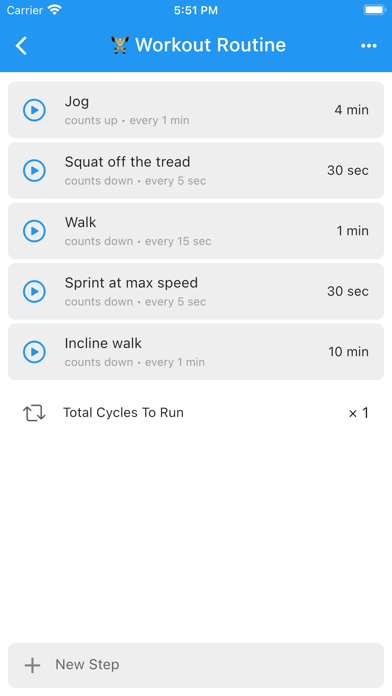The height and width of the screenshot is (696, 392).
Task: Tap the Wi-Fi status bar icon
Action: point(55,10)
